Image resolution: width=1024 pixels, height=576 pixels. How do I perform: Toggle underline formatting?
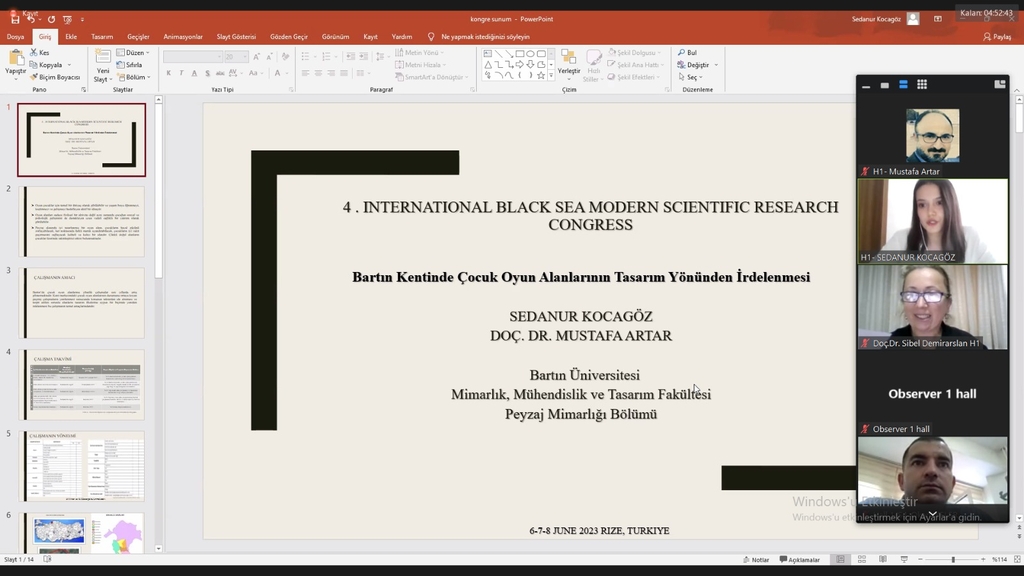[x=195, y=73]
